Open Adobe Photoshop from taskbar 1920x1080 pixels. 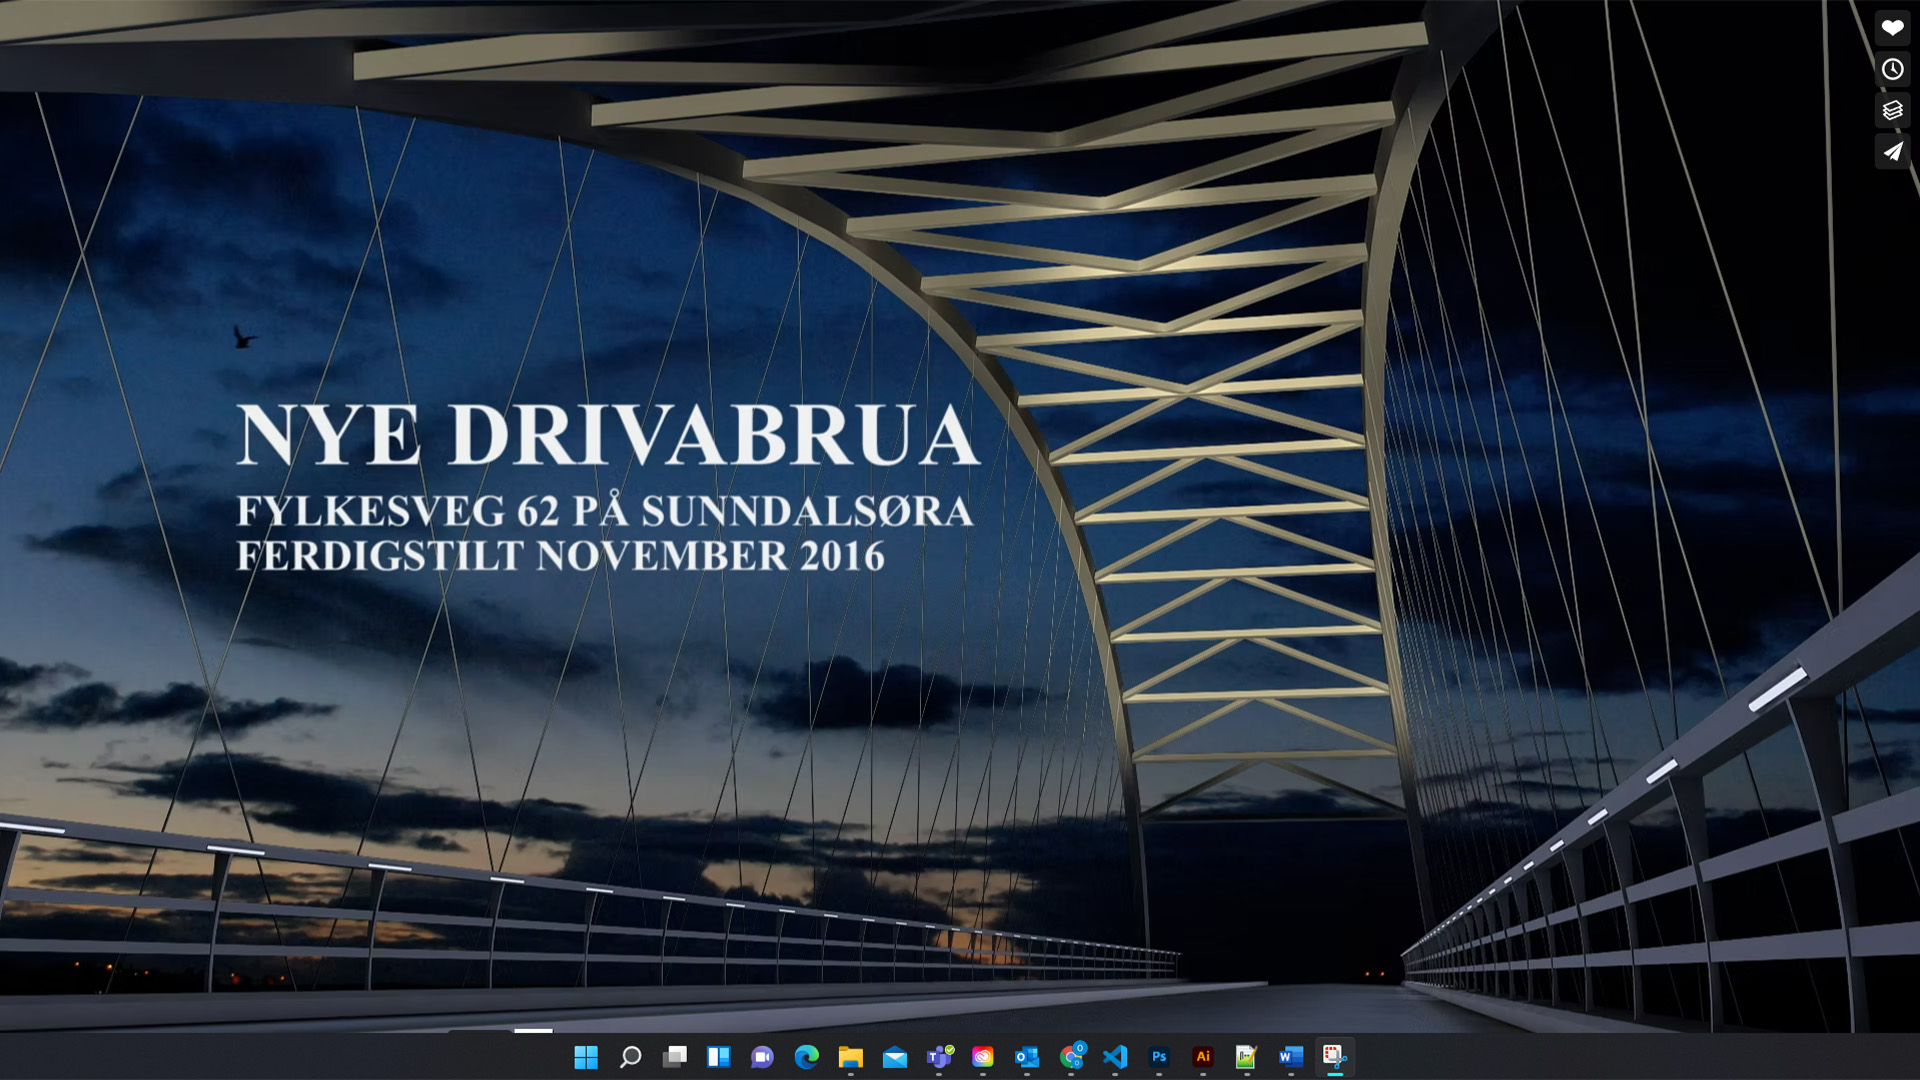coord(1159,1057)
